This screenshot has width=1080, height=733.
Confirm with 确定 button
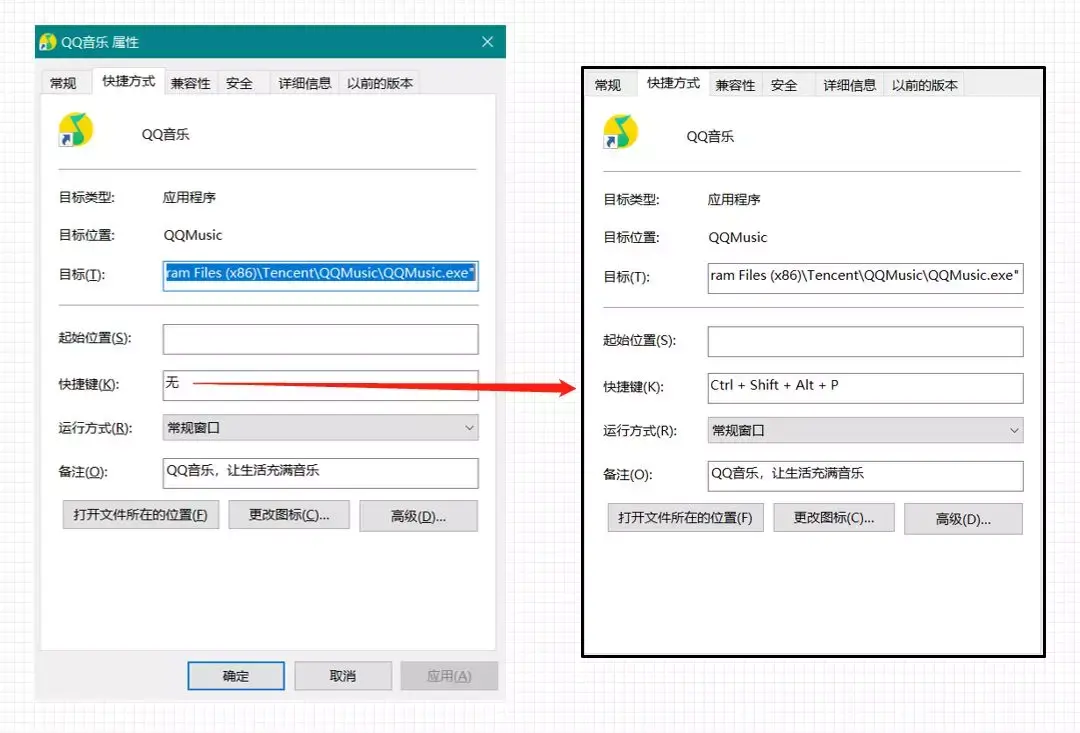point(236,676)
